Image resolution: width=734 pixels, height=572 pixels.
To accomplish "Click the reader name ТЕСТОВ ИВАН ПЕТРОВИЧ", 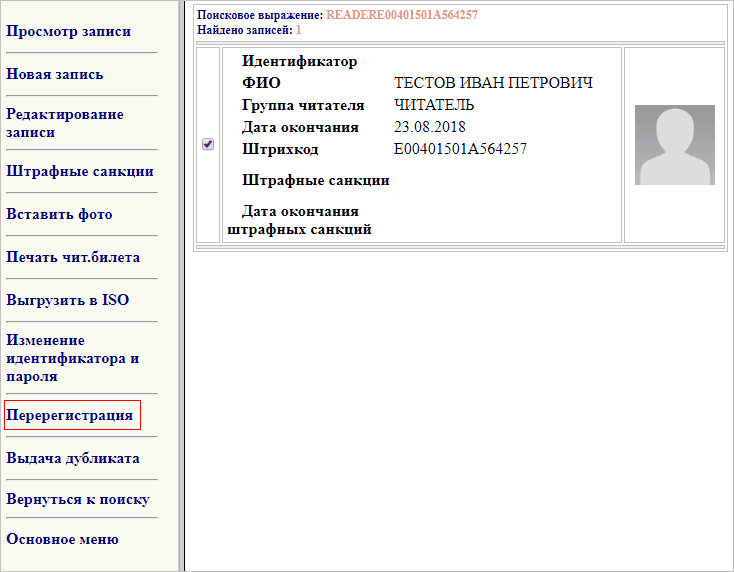I will tap(494, 83).
